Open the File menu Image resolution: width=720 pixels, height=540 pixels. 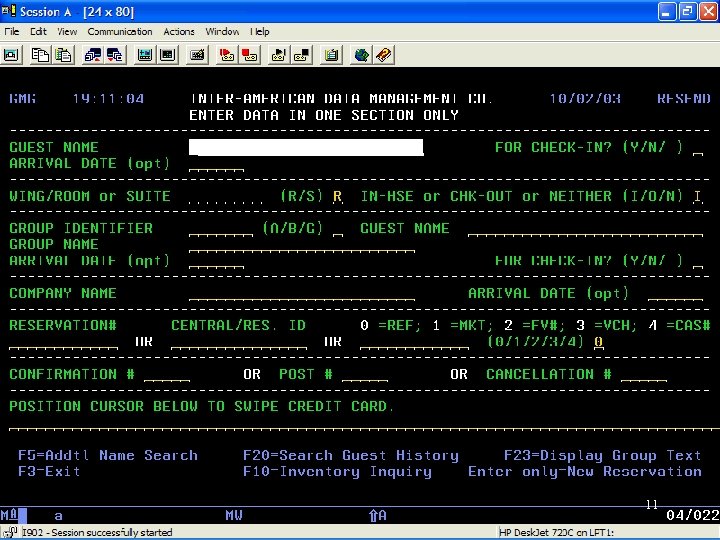[x=11, y=32]
